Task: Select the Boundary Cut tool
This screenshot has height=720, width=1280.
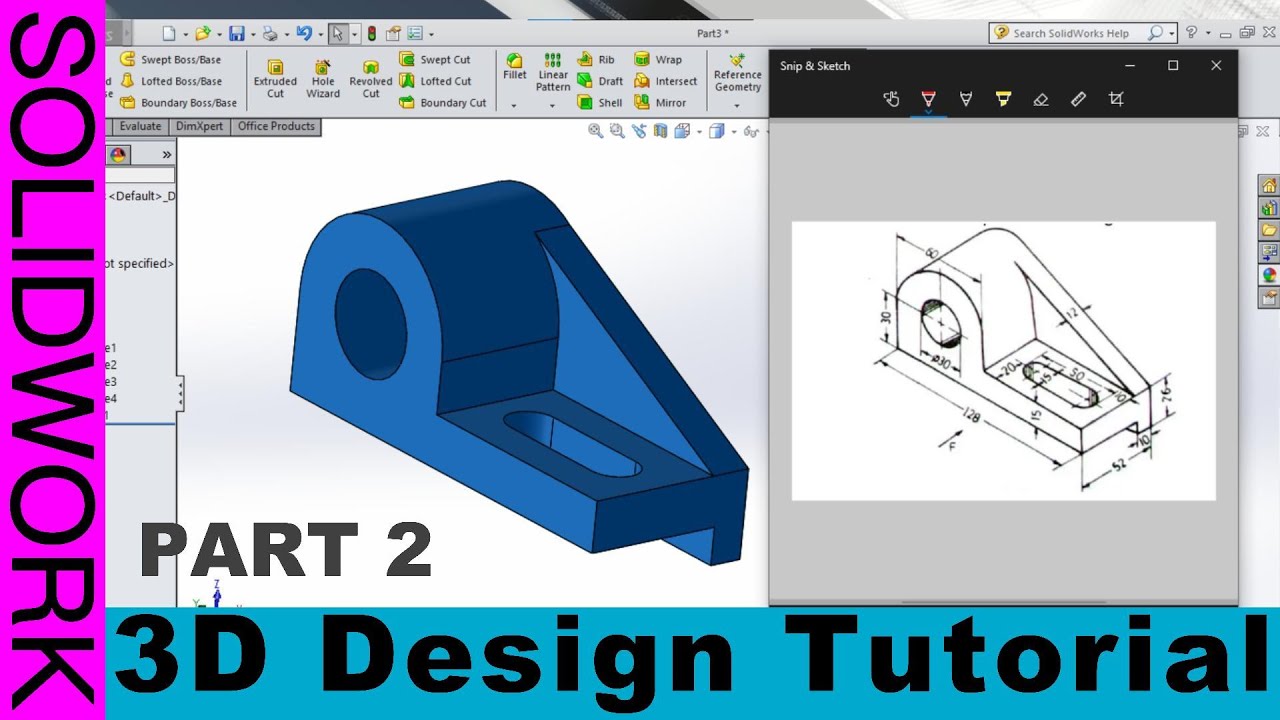Action: tap(443, 102)
